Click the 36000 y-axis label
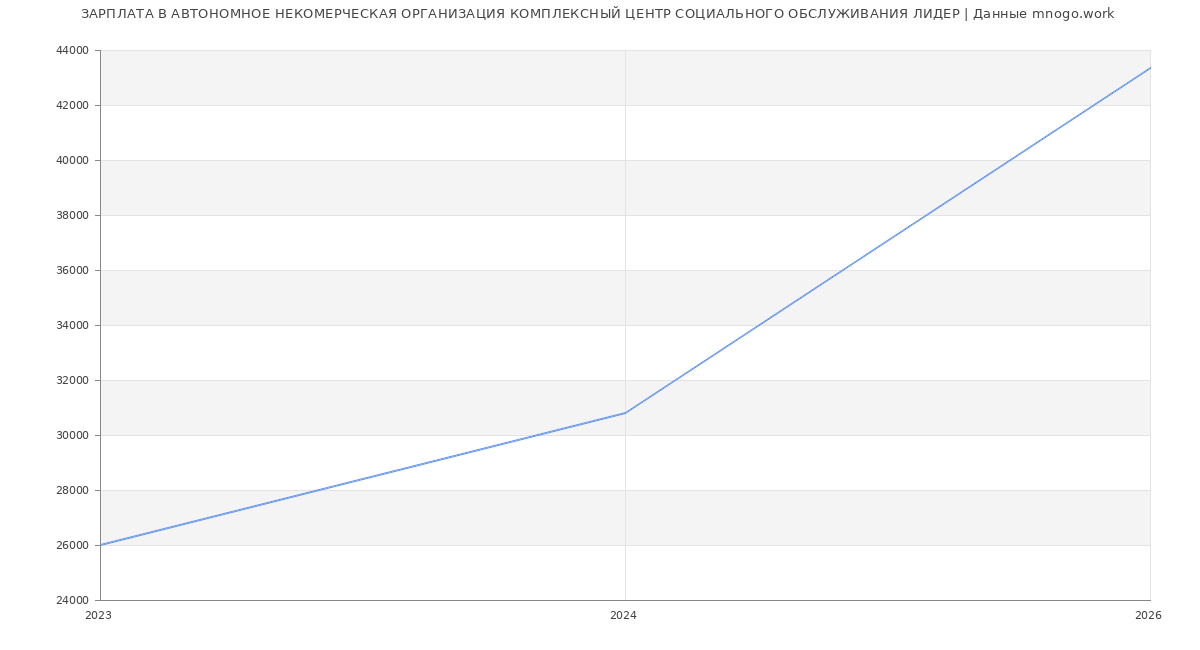This screenshot has width=1200, height=650. (74, 270)
